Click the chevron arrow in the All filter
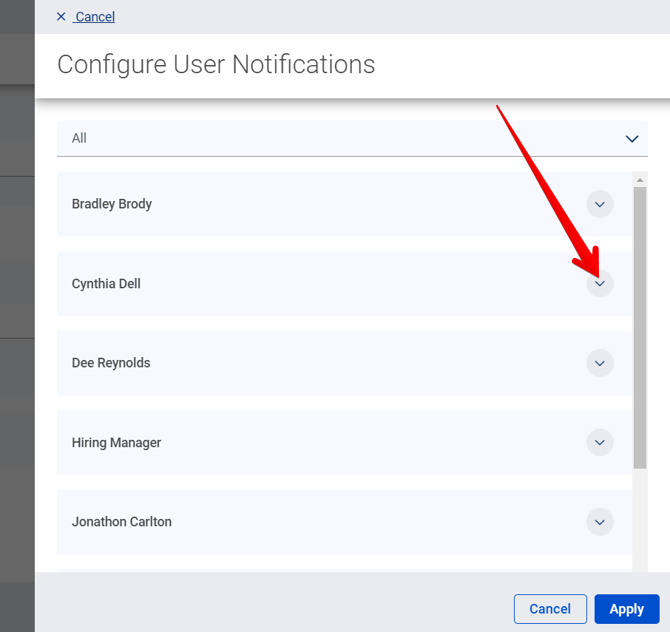 click(631, 139)
